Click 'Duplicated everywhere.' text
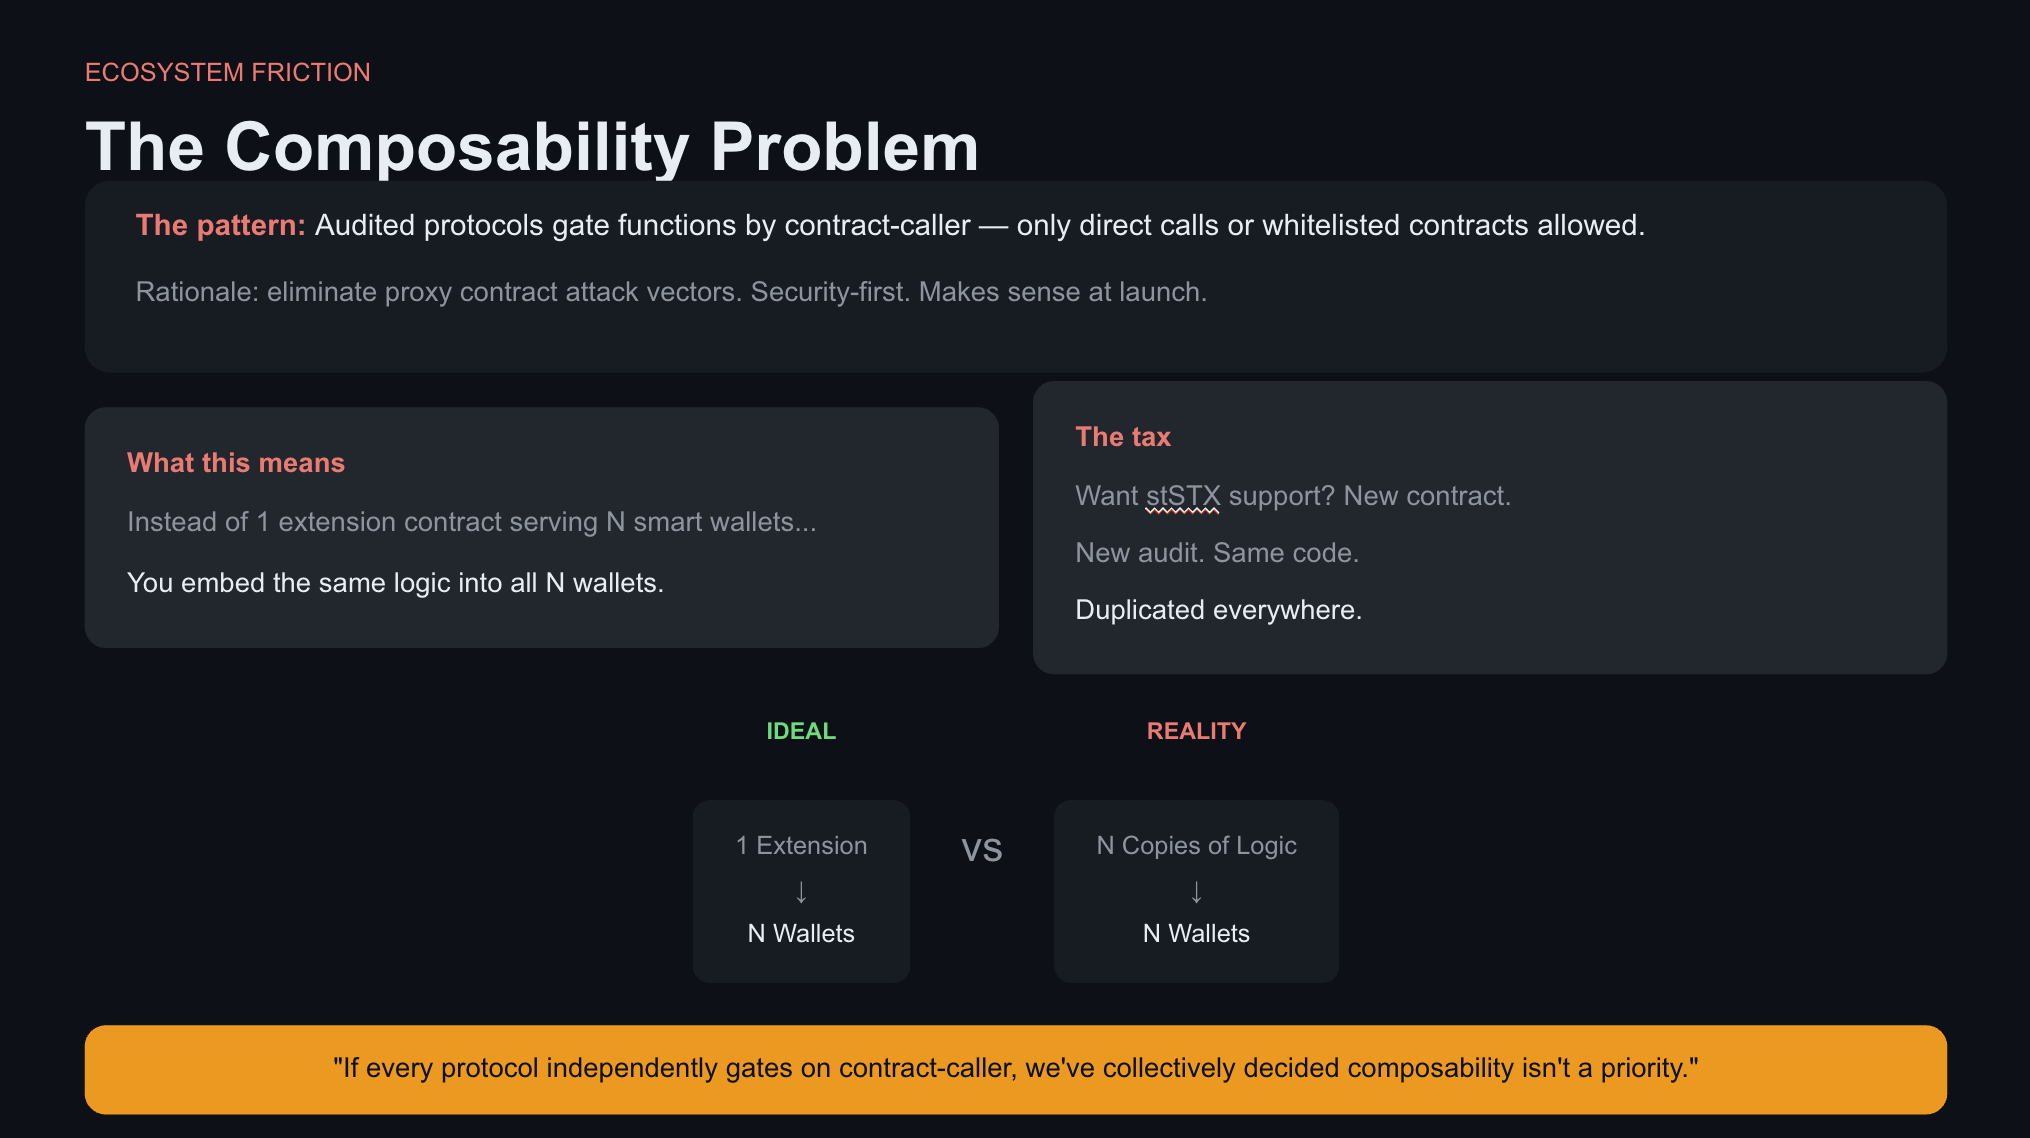This screenshot has height=1138, width=2030. (x=1218, y=610)
